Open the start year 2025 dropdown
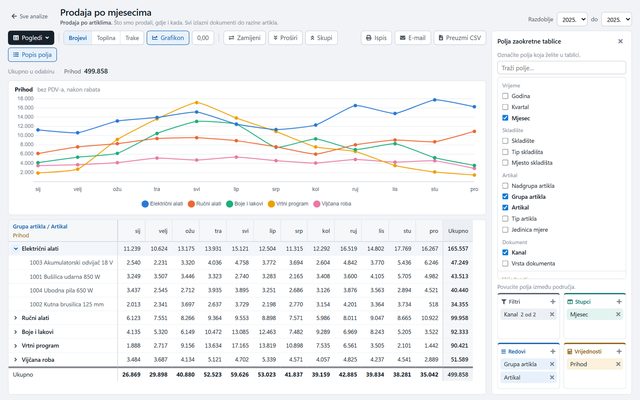Screen dimensions: 640x400 [572, 19]
